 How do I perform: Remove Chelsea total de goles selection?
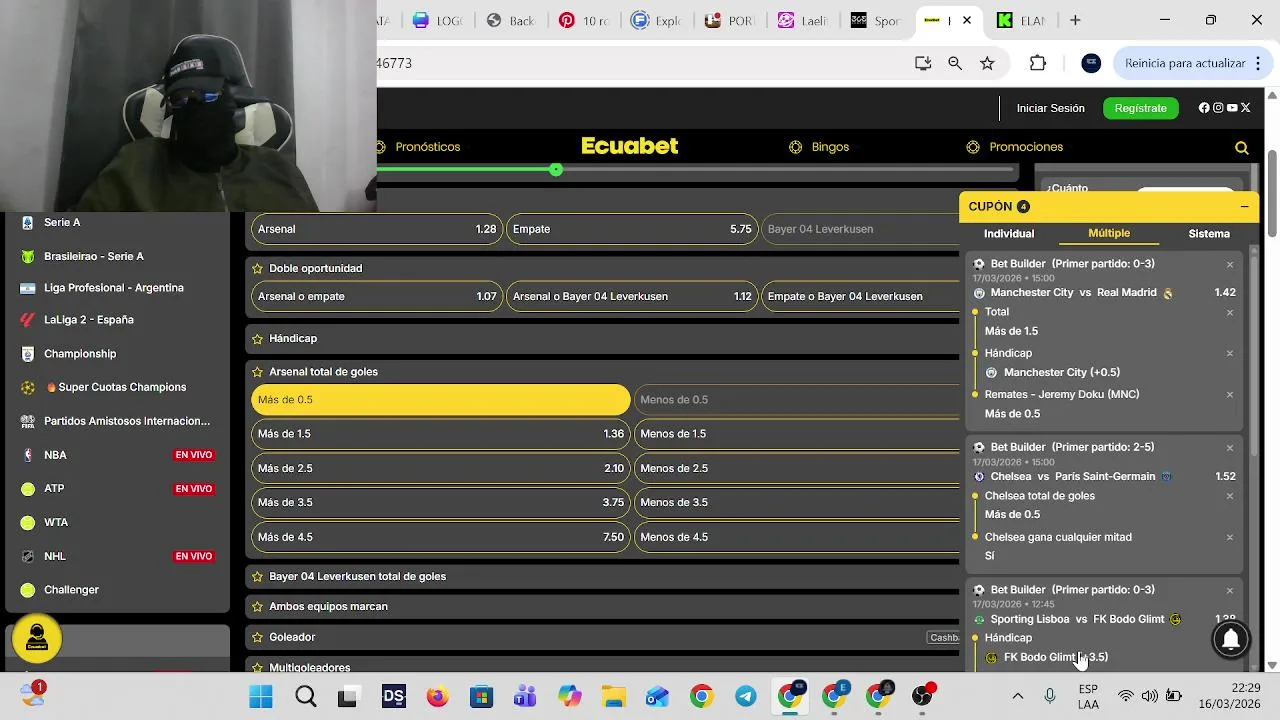click(1230, 496)
